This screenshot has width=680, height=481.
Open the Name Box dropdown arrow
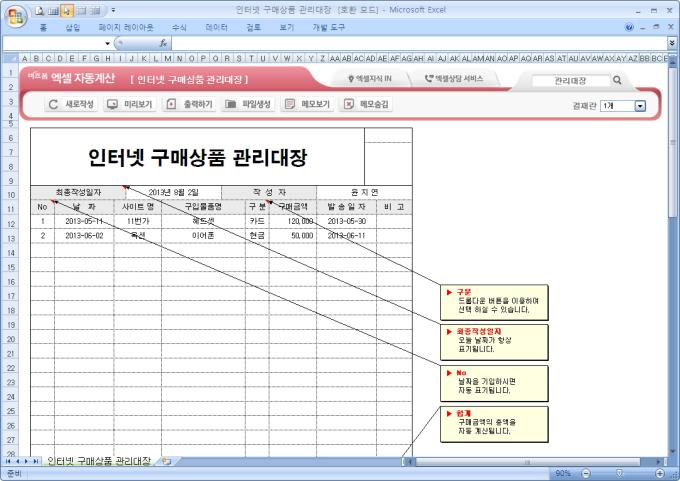point(107,43)
